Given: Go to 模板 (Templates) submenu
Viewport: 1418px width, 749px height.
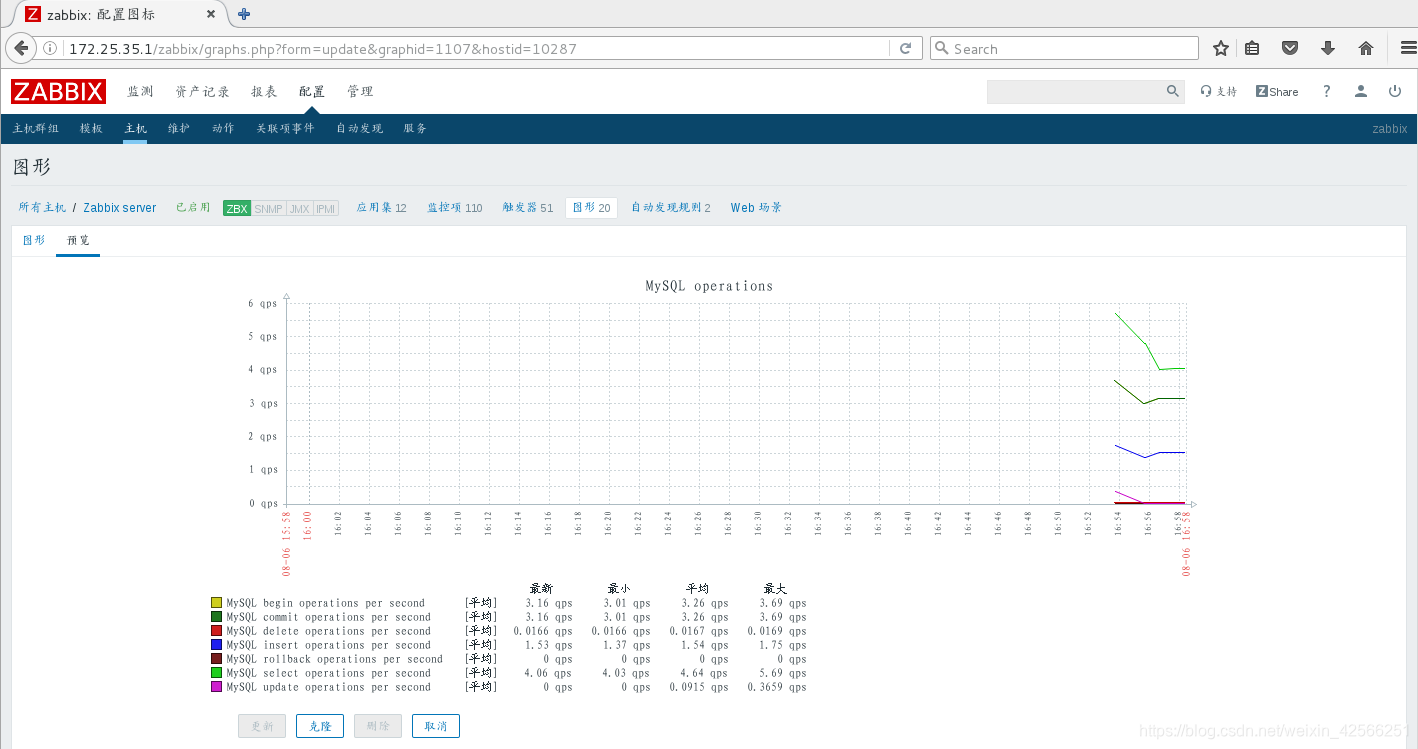Looking at the screenshot, I should (x=91, y=129).
